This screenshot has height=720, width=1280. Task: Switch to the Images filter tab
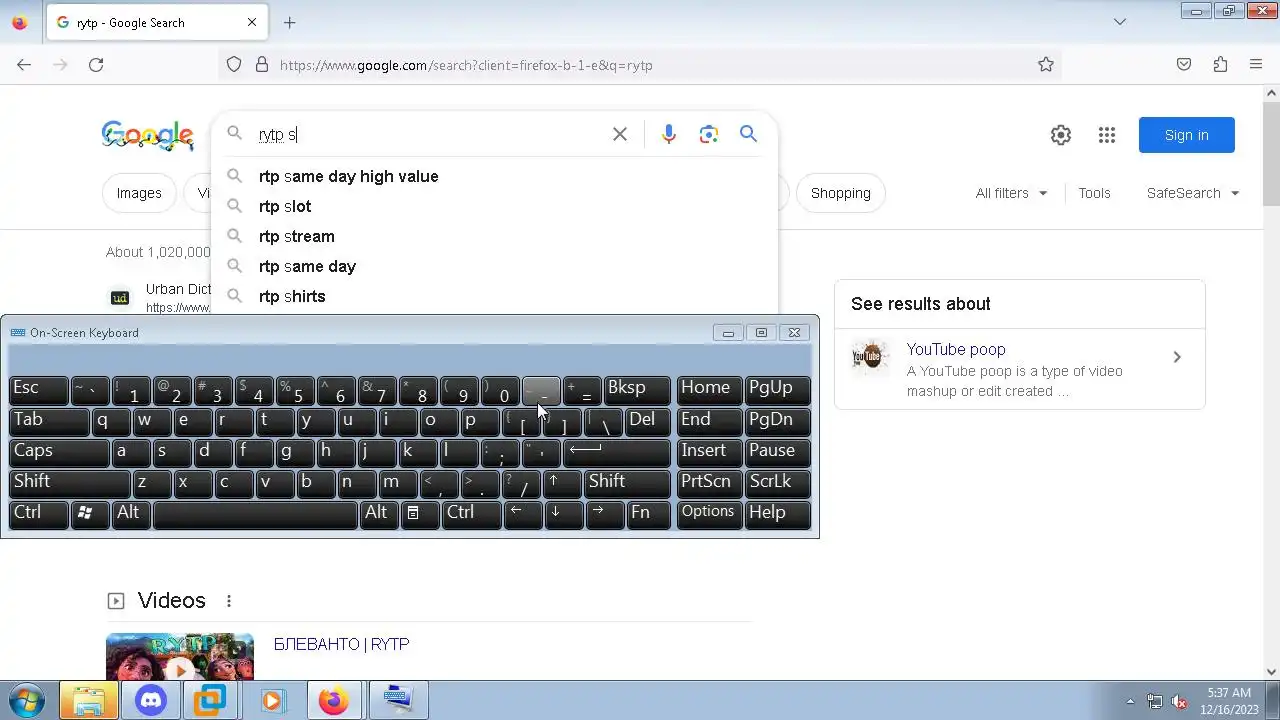point(139,193)
